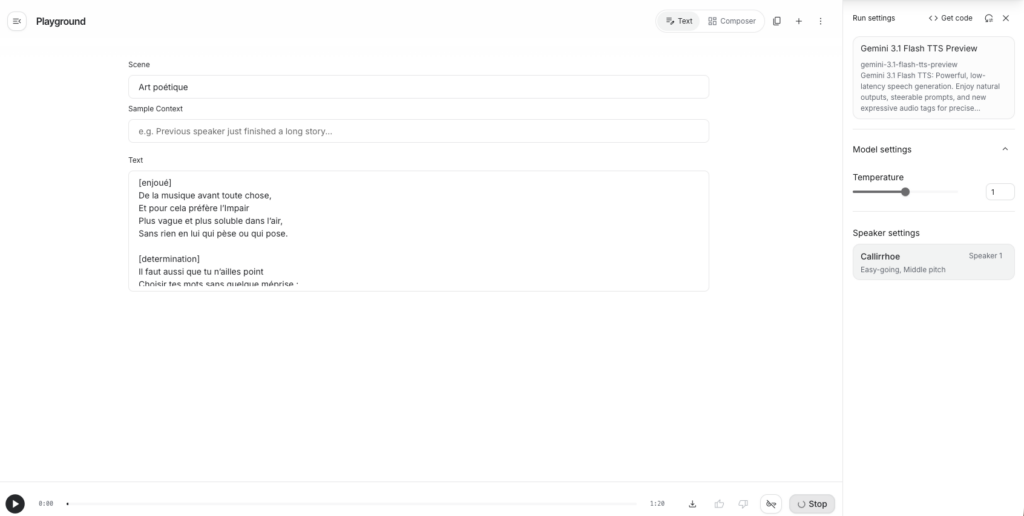This screenshot has height=516, width=1024.
Task: Stop the running generation
Action: tap(811, 504)
